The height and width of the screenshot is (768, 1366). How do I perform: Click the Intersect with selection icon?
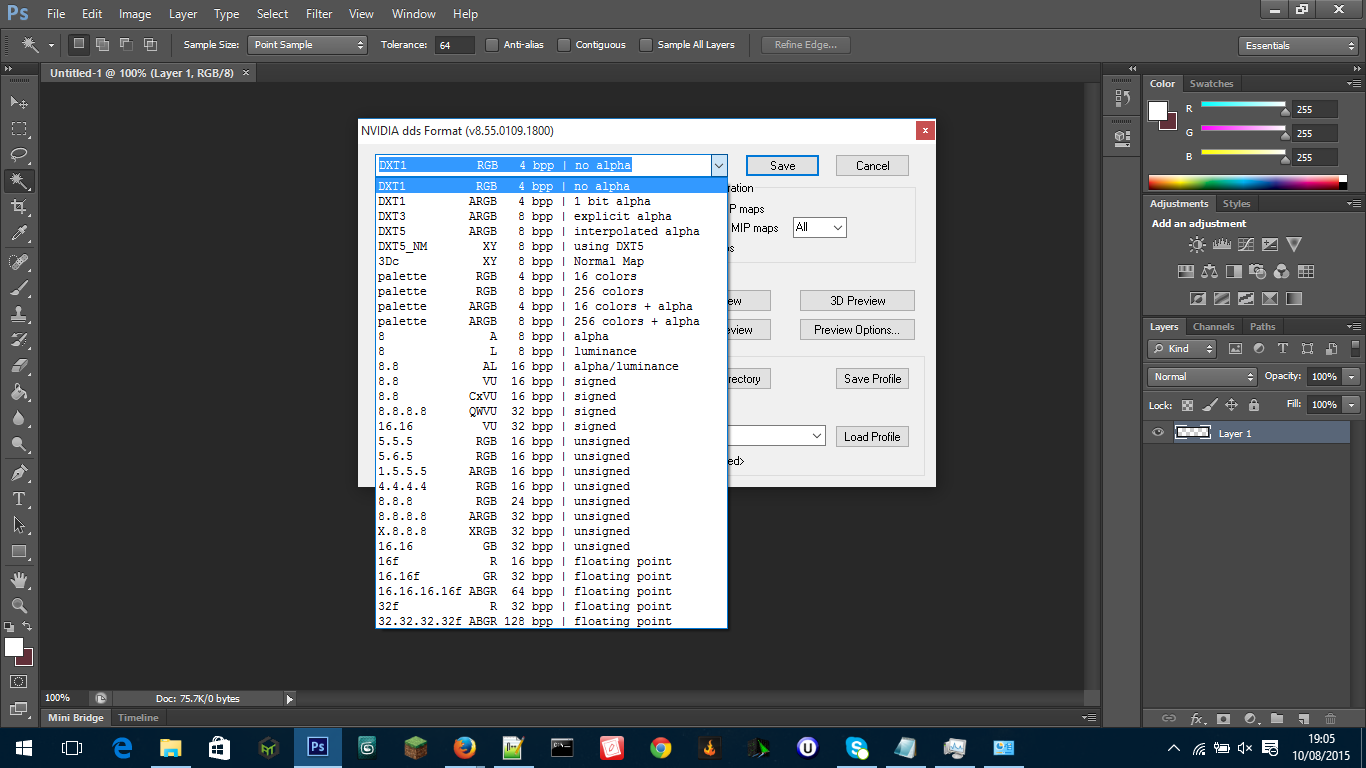[x=150, y=45]
